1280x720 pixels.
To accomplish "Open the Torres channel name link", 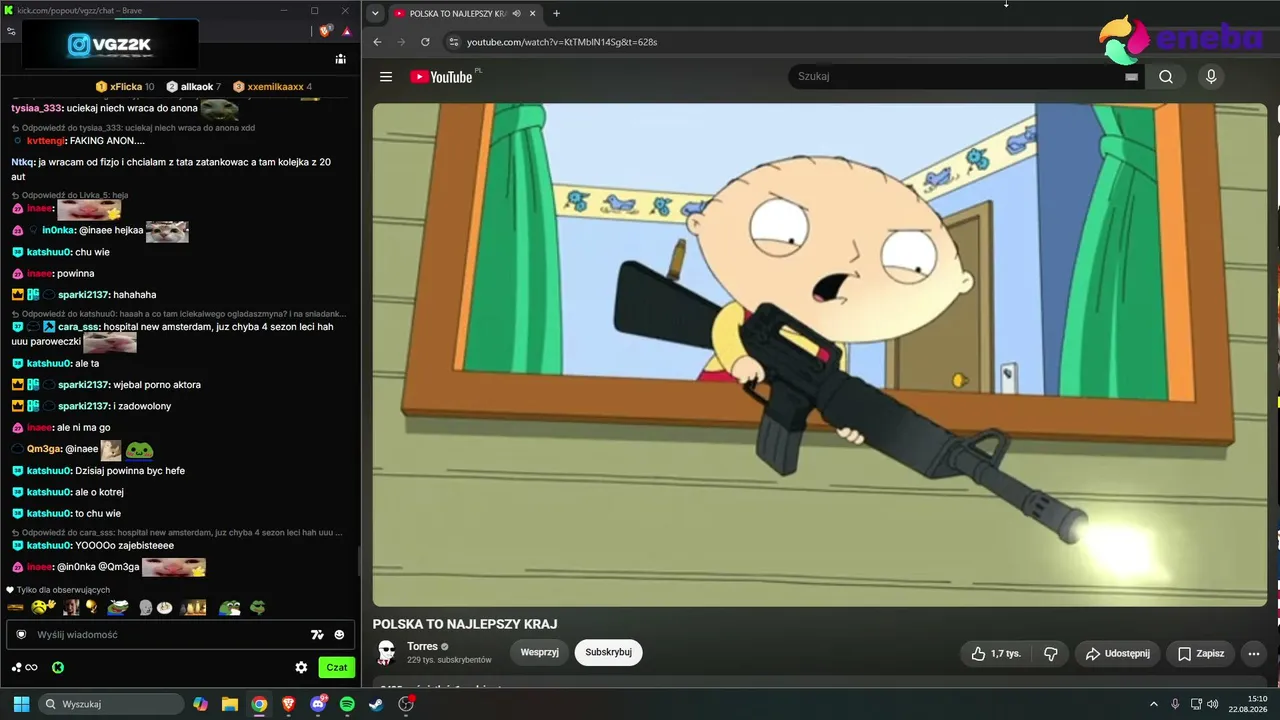I will coord(422,647).
